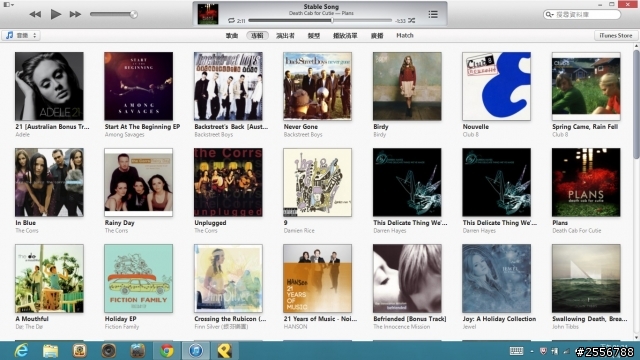Viewport: 640px width, 360px height.
Task: Switch to the 類型 tab
Action: [313, 36]
